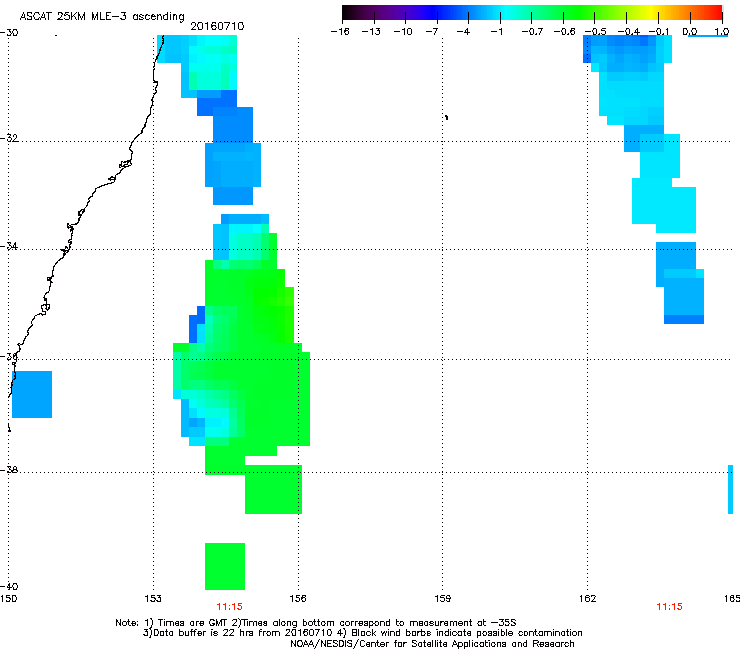Click the longitude label "156"
This screenshot has height=650, width=740.
tap(298, 599)
